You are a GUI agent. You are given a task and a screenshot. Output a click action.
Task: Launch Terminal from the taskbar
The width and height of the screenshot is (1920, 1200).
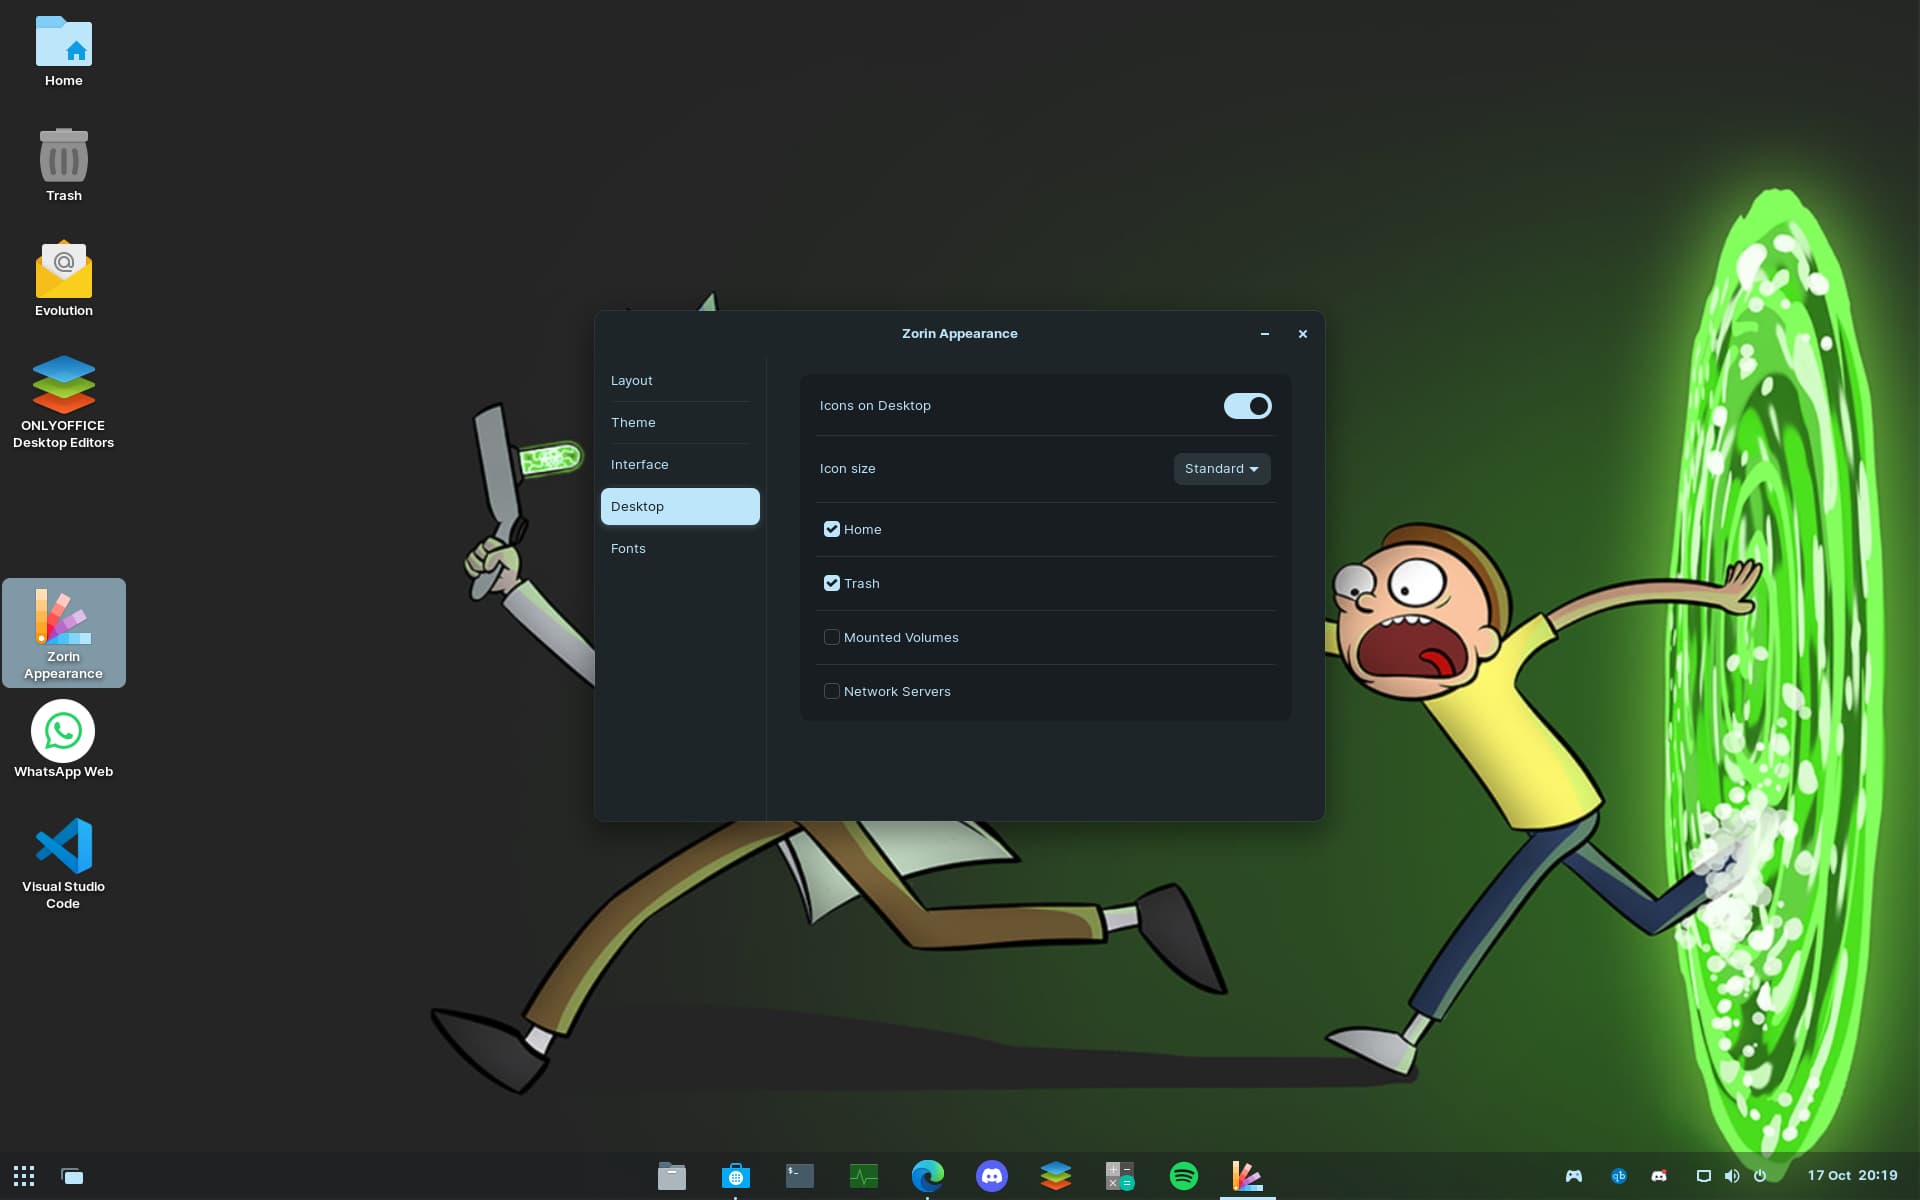click(800, 1176)
